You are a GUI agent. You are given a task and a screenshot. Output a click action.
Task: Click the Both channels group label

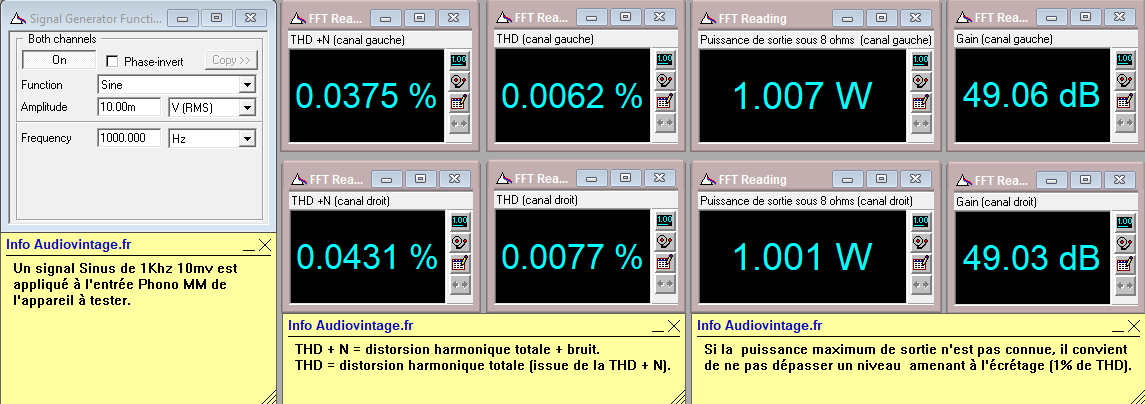(62, 39)
